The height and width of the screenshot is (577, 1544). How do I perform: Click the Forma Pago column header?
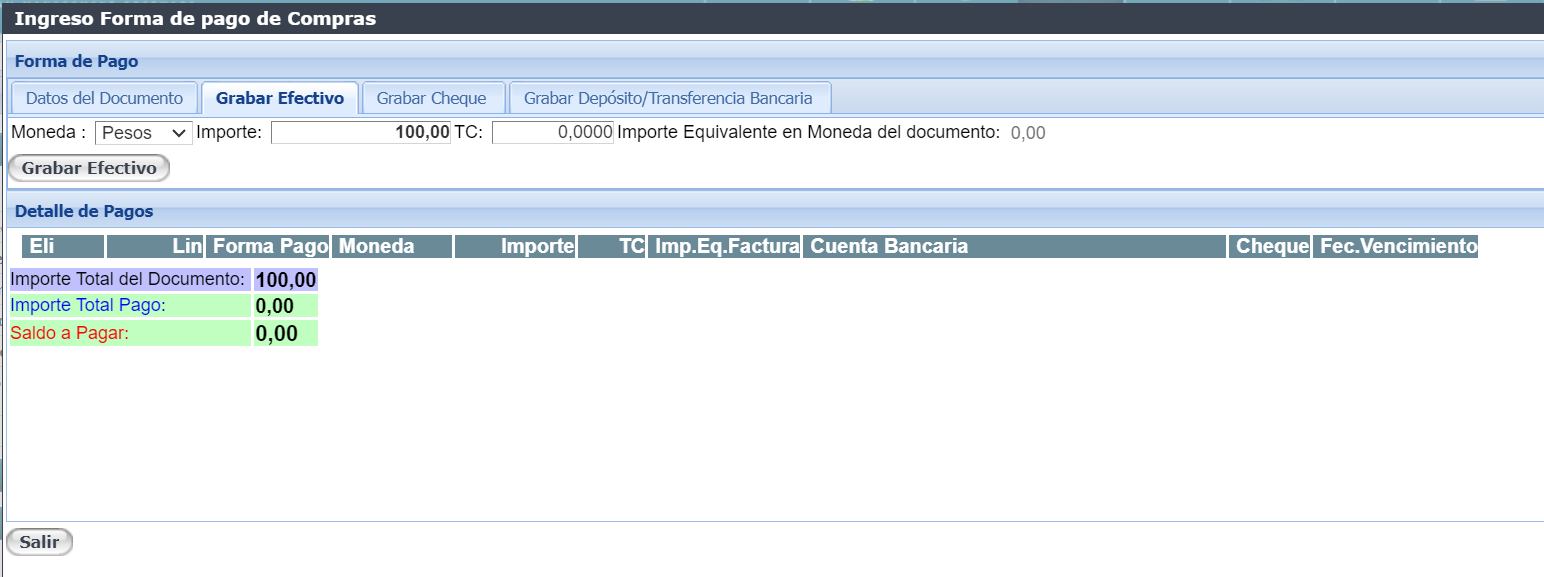click(x=268, y=246)
